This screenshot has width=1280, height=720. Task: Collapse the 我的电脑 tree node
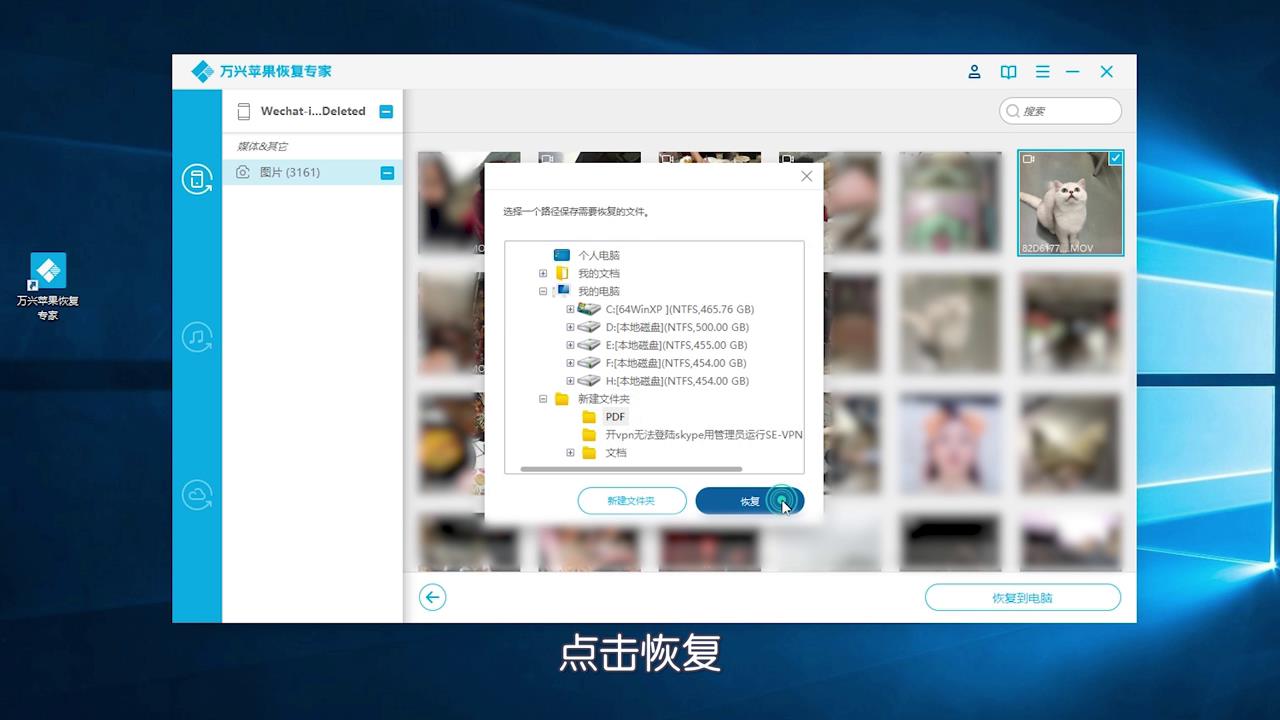[x=542, y=291]
